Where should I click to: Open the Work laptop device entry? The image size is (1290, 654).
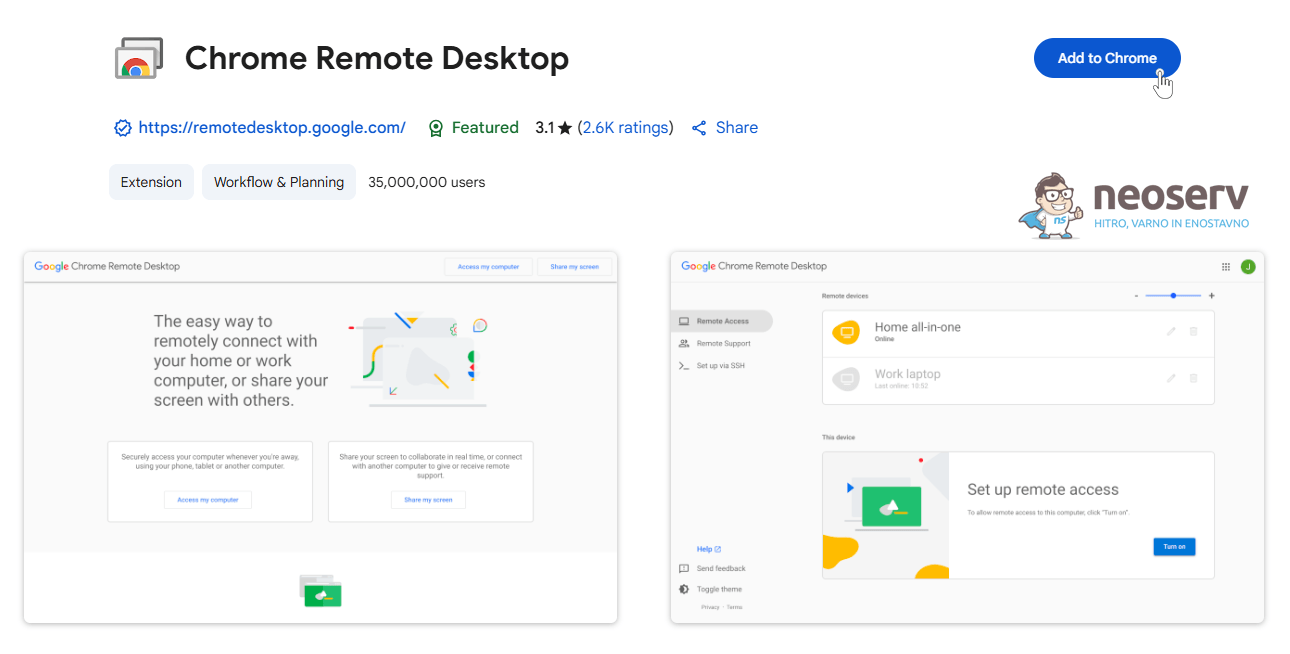(1018, 380)
